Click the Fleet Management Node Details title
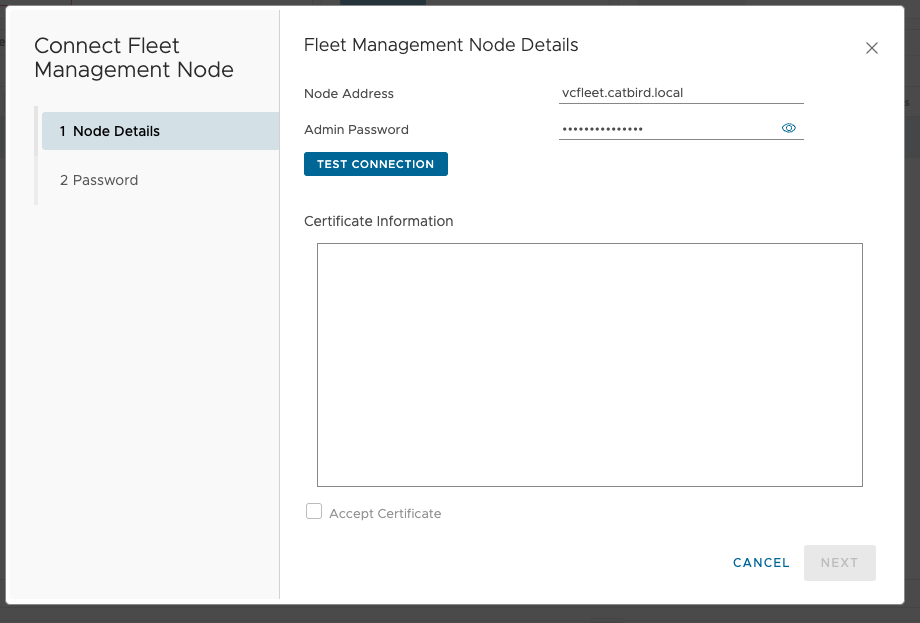920x623 pixels. 441,45
